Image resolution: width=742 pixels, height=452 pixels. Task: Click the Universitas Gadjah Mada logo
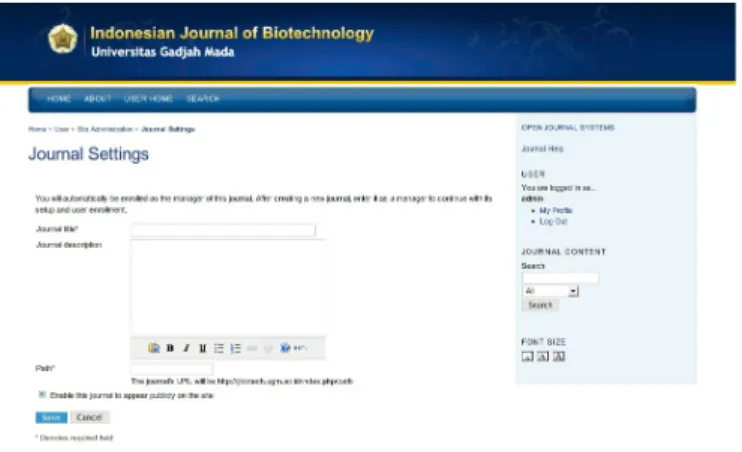point(62,39)
